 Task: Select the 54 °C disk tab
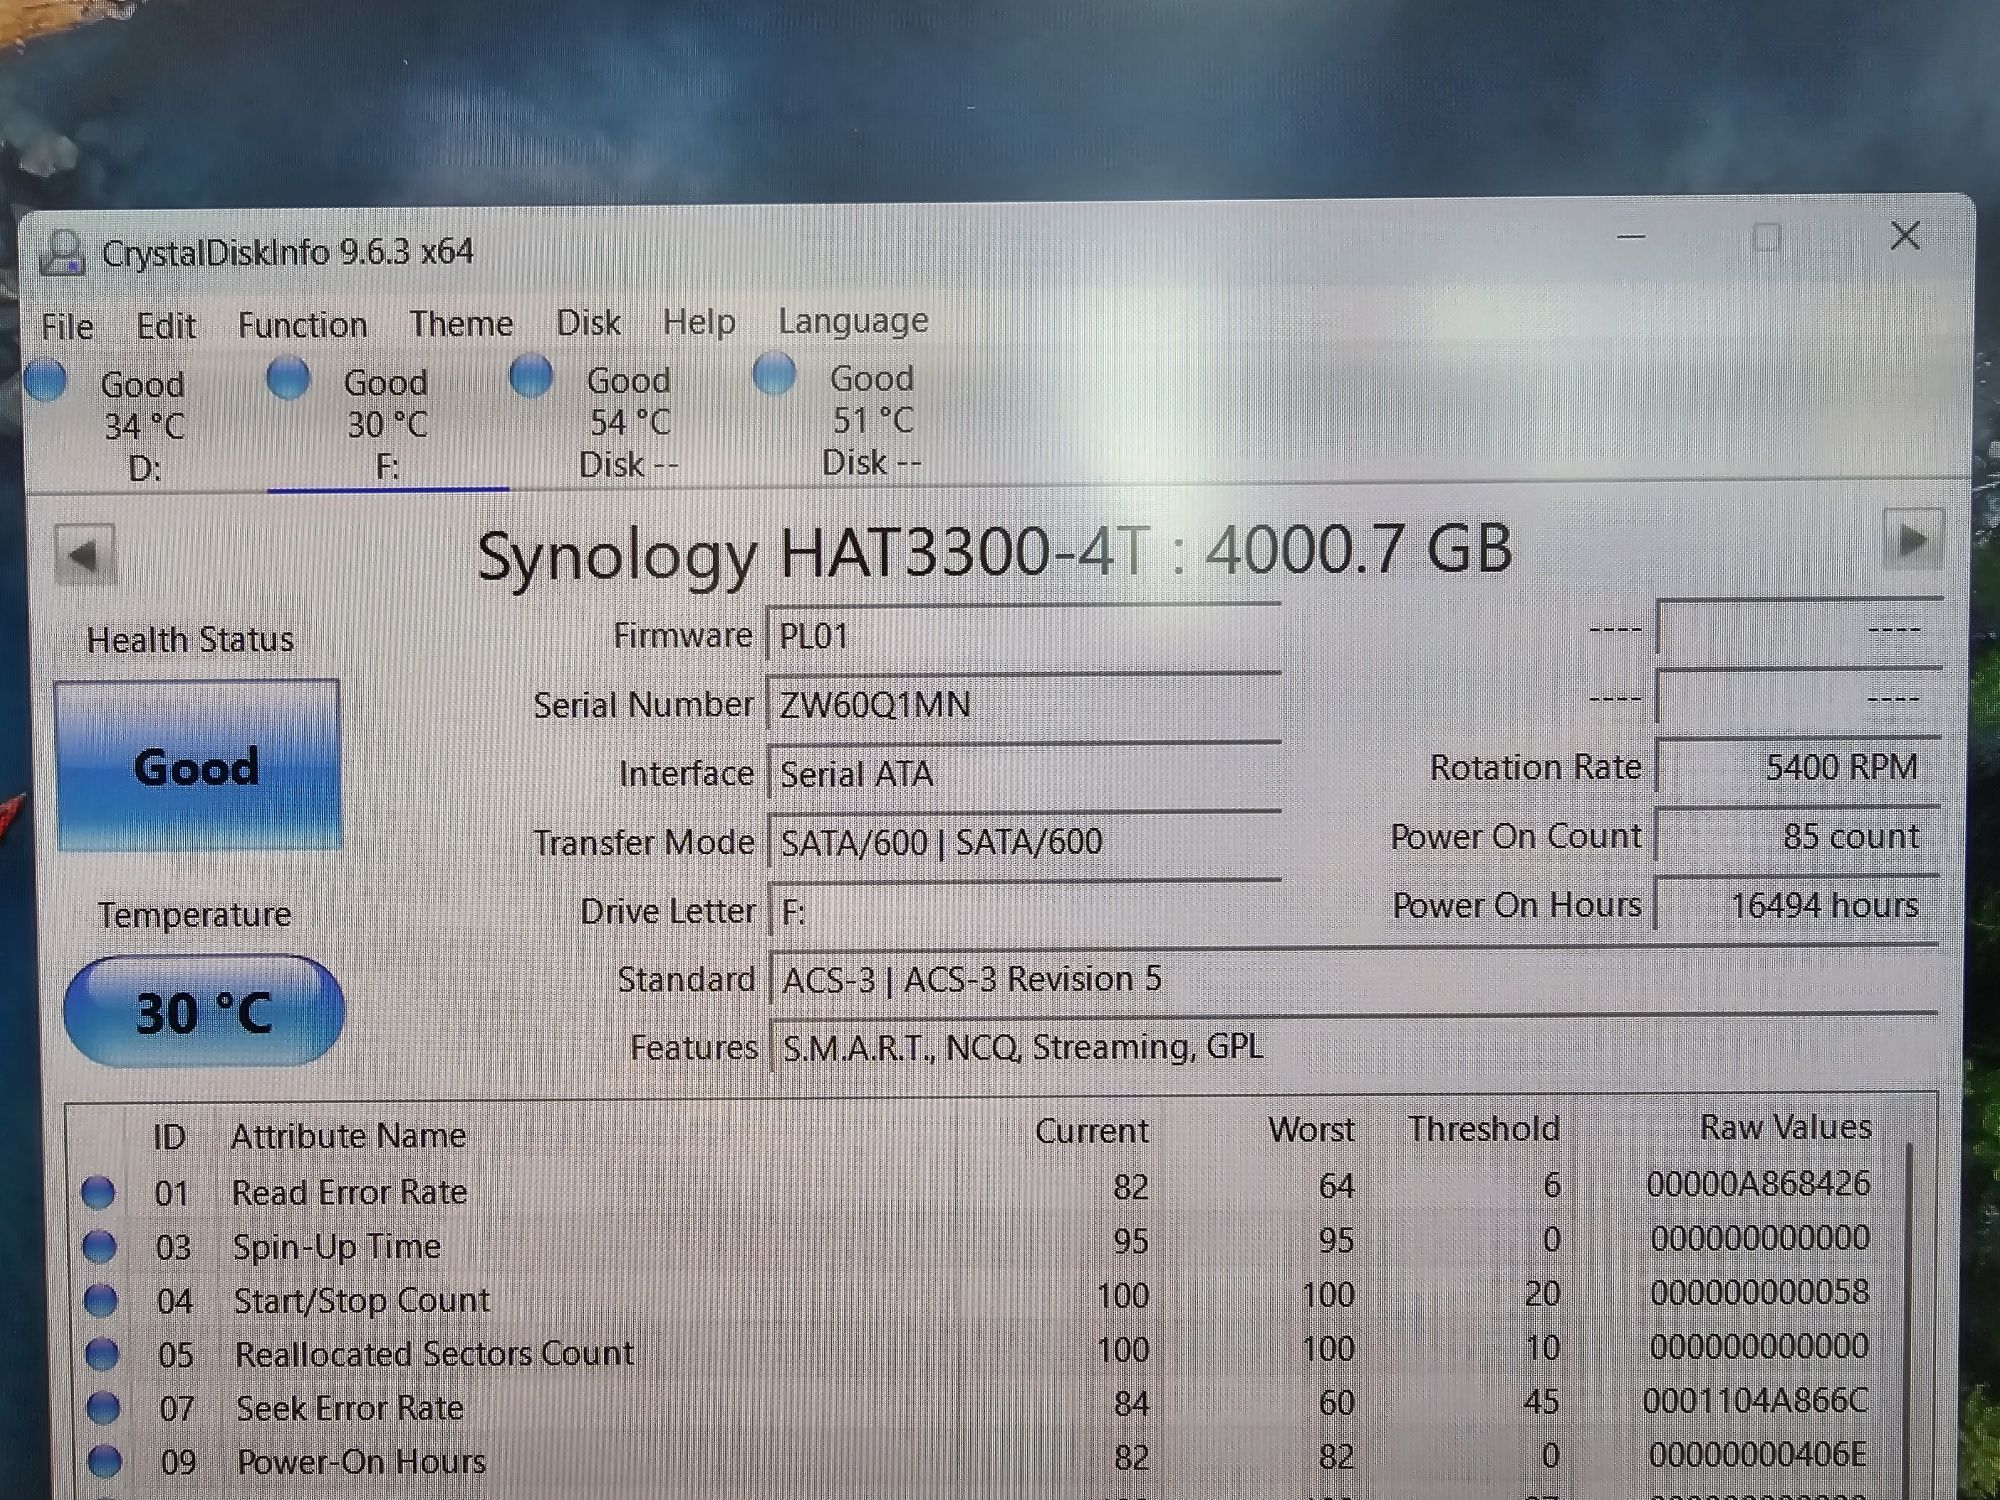coord(630,422)
